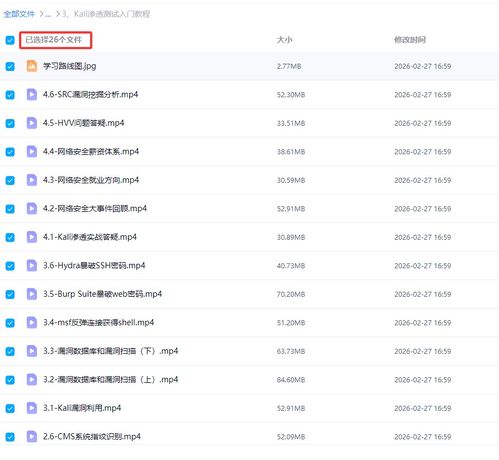Screen dimensions: 499x460
Task: Open 3.3-漏洞数据库和漏洞扫描（下）.mp4 file name
Action: click(110, 351)
